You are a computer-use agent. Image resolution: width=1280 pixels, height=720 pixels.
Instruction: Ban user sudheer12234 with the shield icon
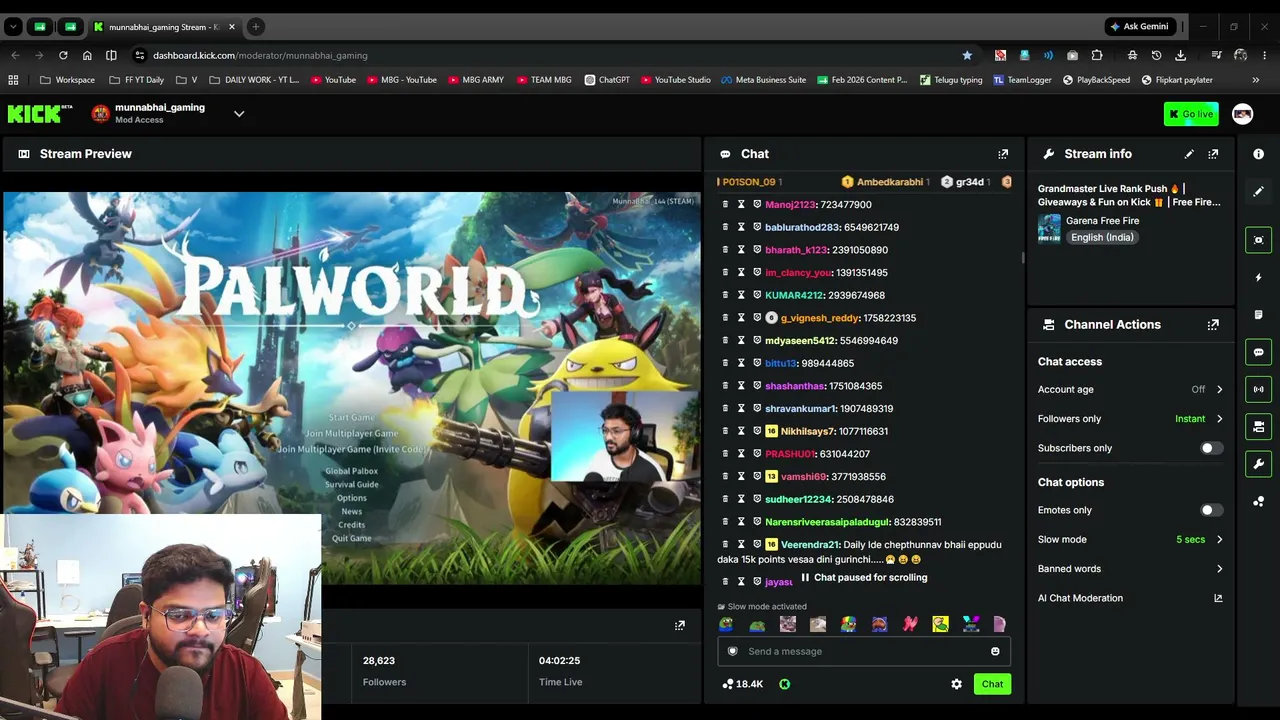pos(757,500)
